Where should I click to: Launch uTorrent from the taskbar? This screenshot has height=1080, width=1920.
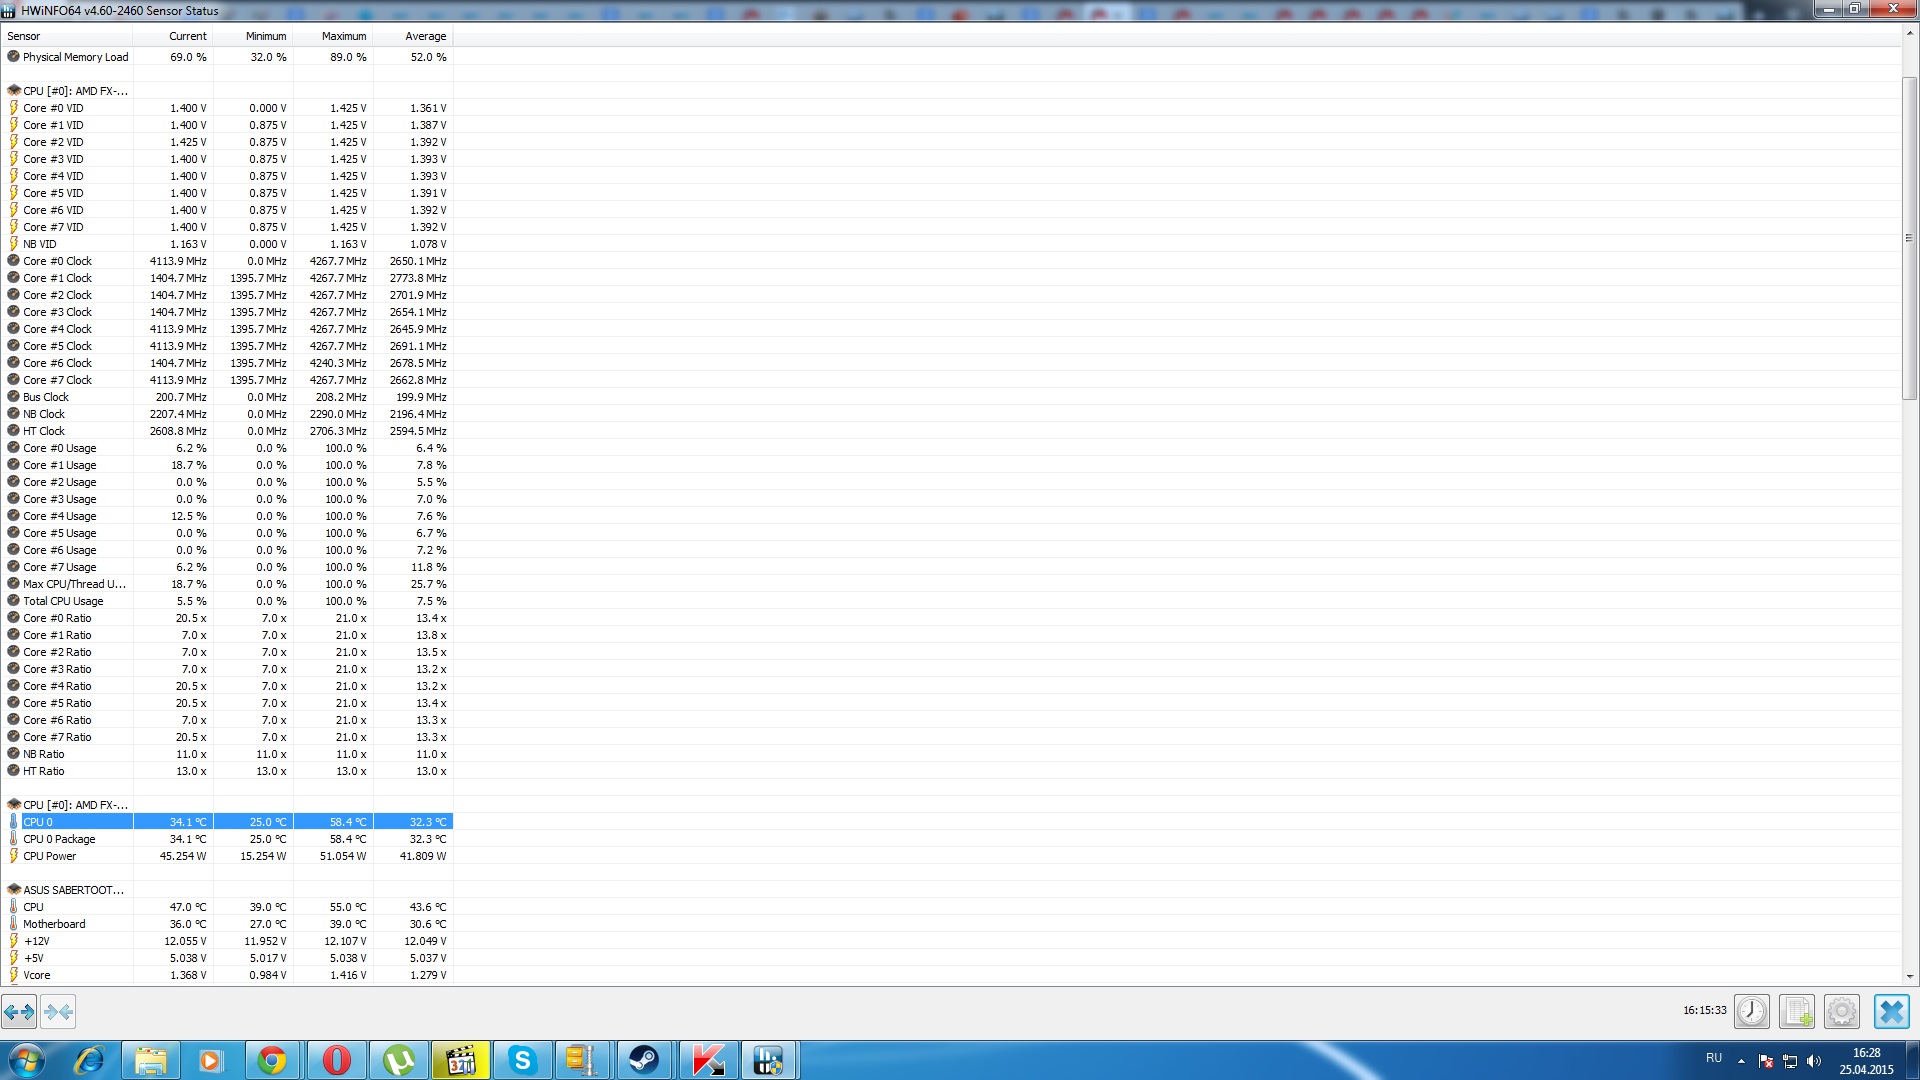398,1060
